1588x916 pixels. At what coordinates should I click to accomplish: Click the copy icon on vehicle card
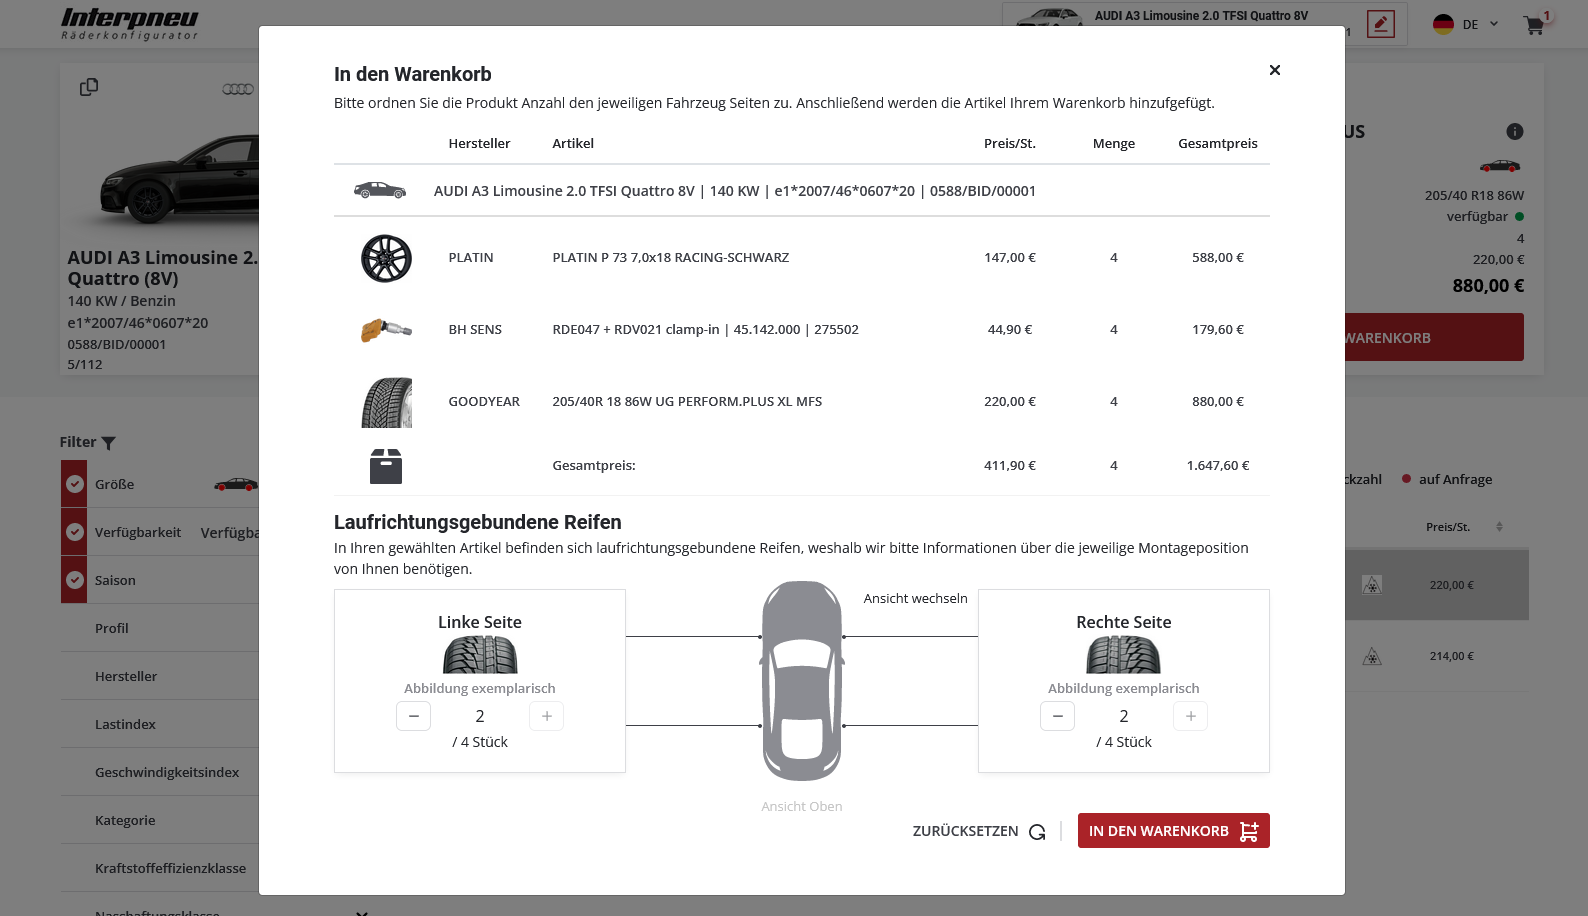[x=89, y=87]
